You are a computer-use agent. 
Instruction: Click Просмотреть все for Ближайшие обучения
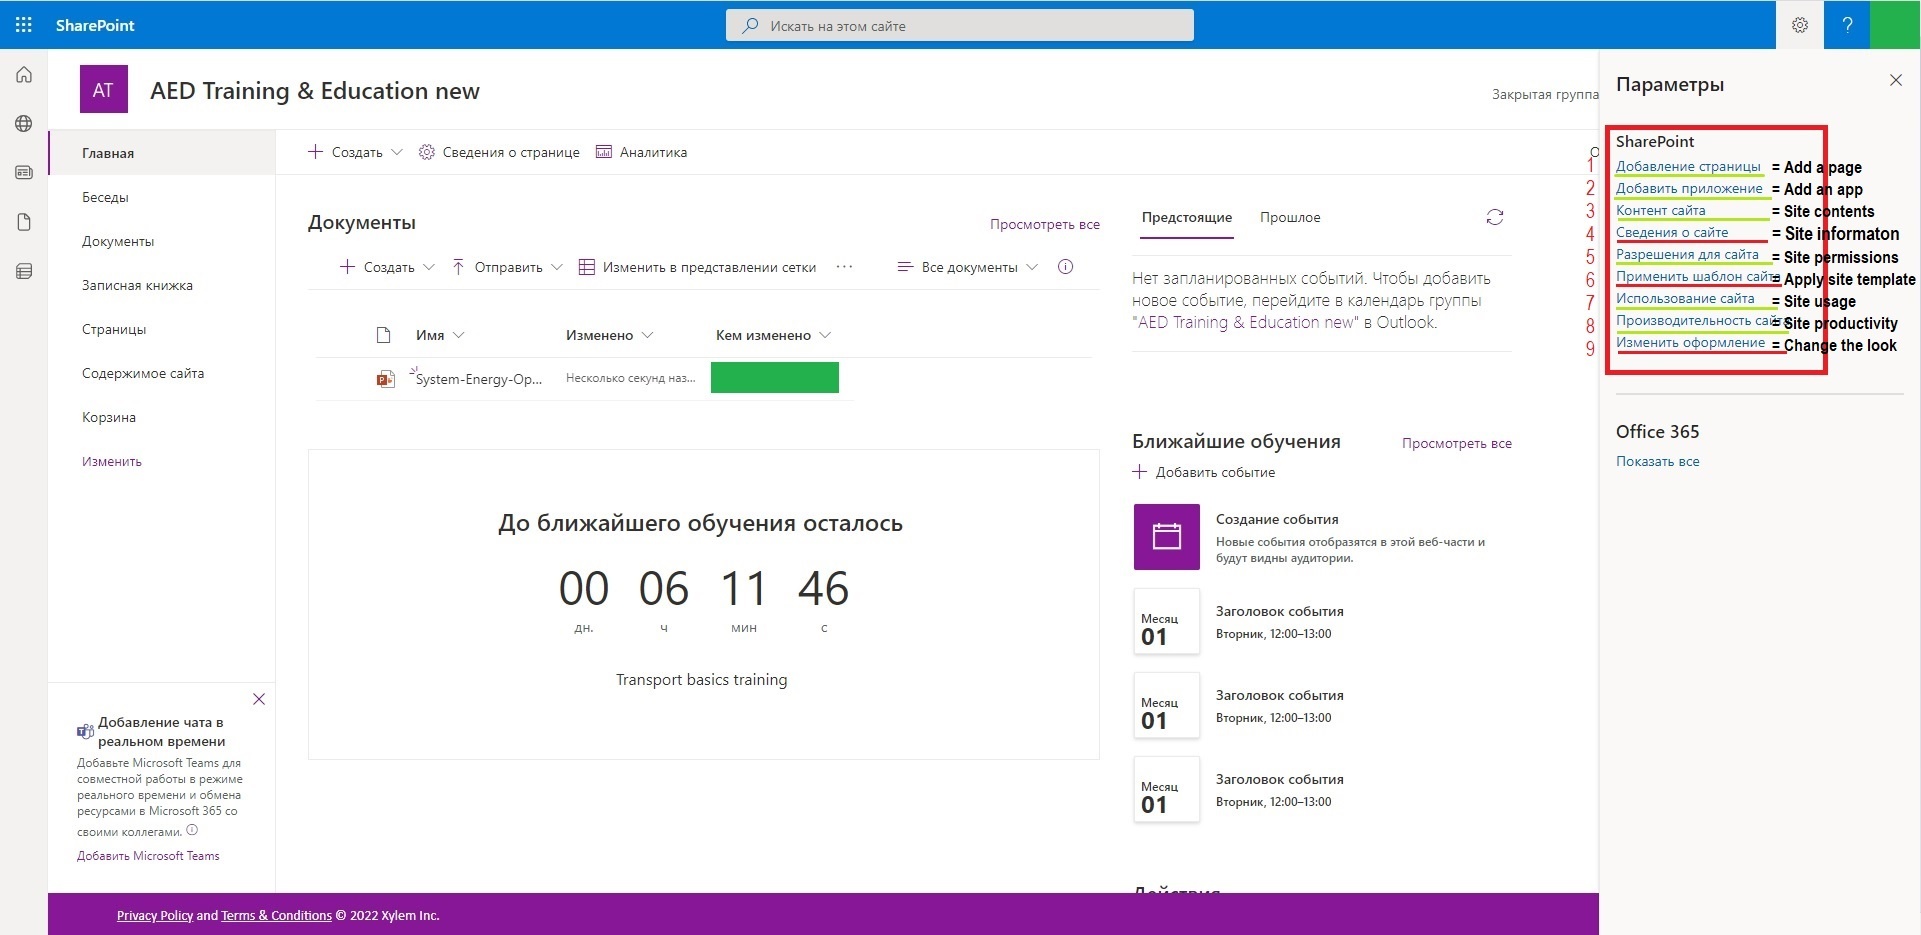point(1457,443)
